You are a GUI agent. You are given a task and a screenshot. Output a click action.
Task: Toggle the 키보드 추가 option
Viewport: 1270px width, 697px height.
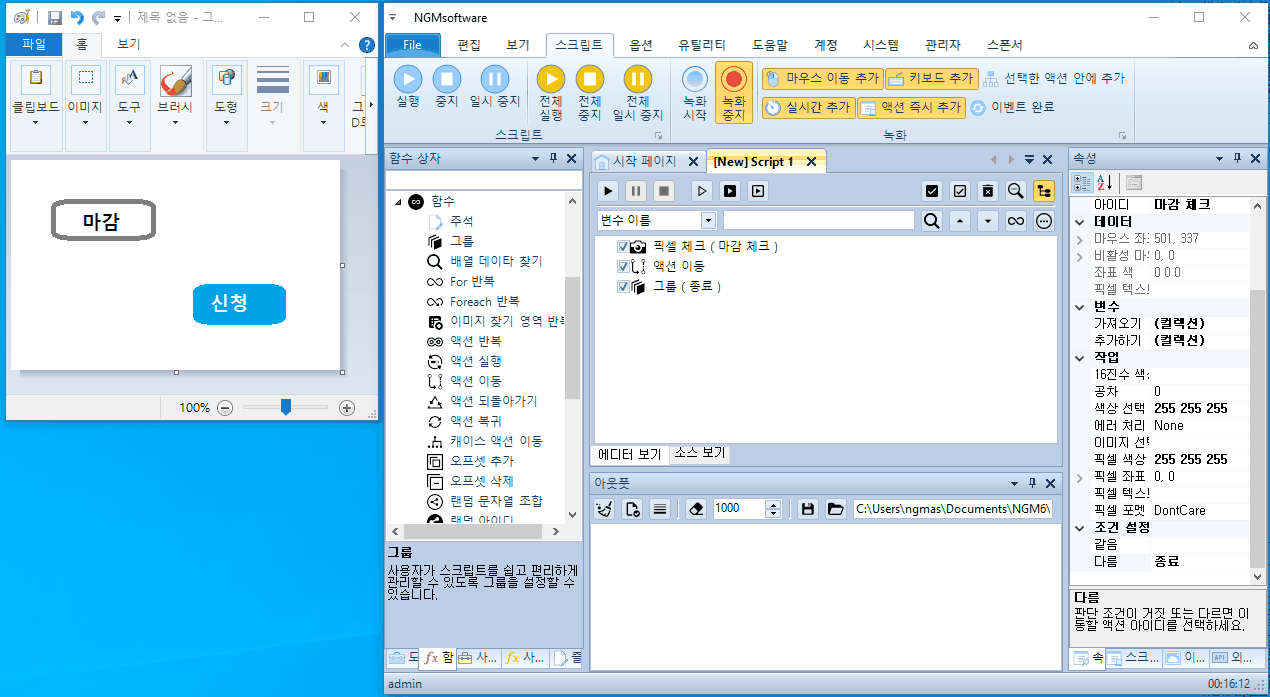(x=930, y=78)
